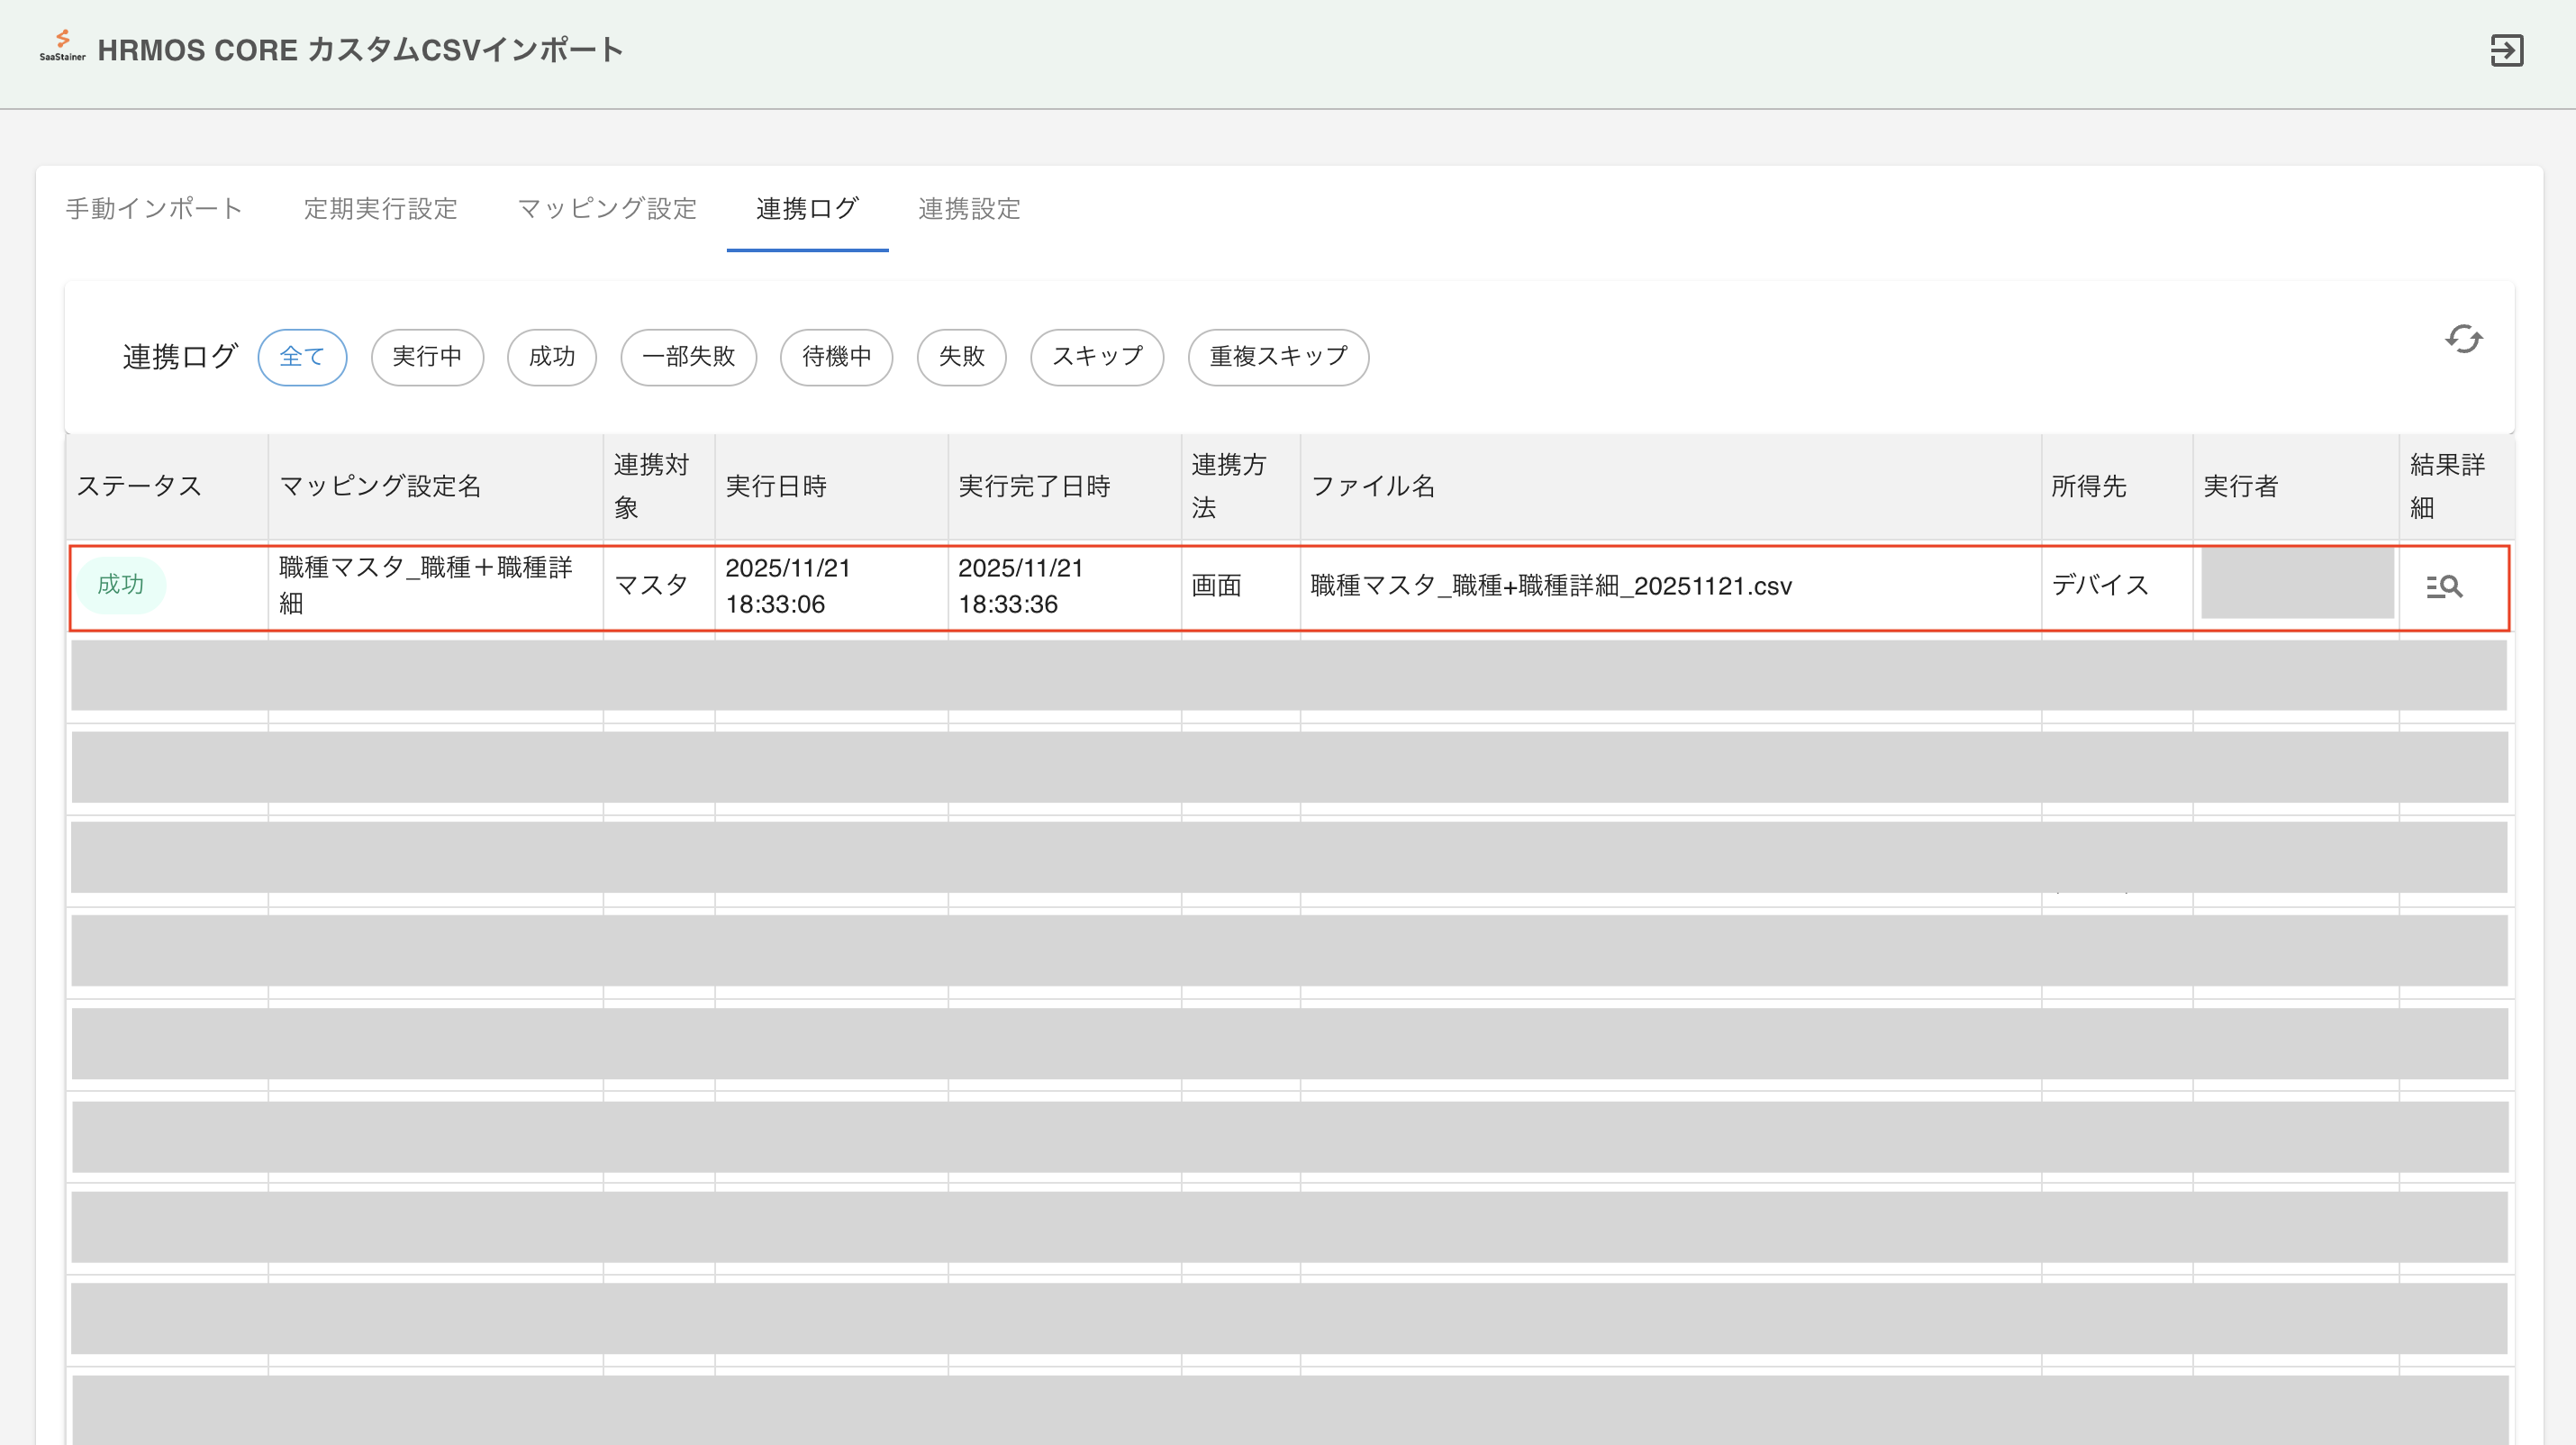
Task: Click the 実行日時 column header
Action: pyautogui.click(x=775, y=486)
